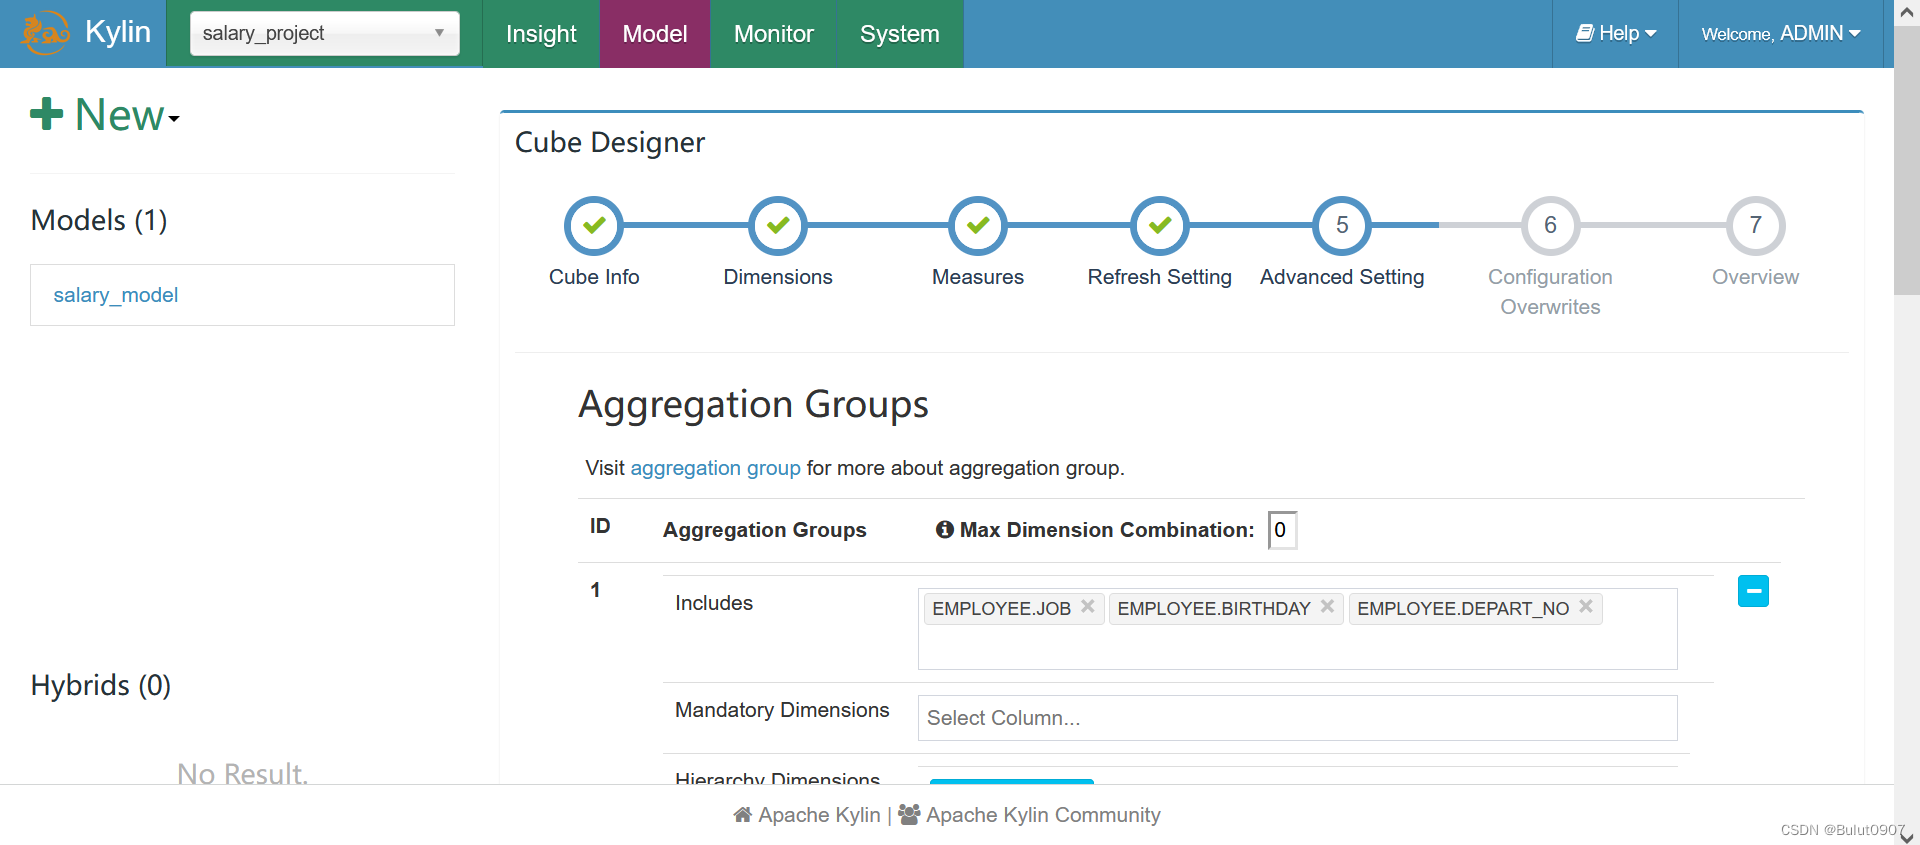Switch to the Model tab
The image size is (1920, 845).
655,34
